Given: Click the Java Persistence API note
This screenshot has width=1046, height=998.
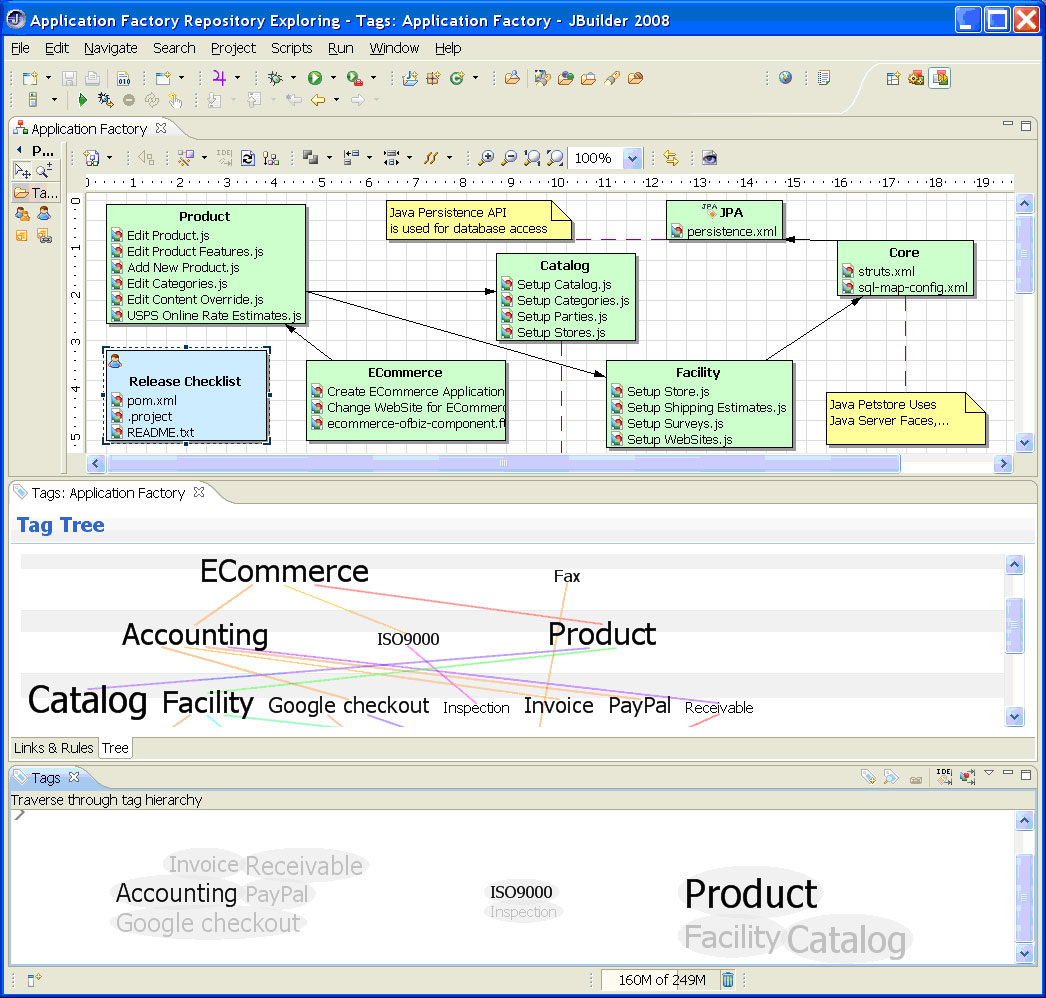Looking at the screenshot, I should pos(479,221).
